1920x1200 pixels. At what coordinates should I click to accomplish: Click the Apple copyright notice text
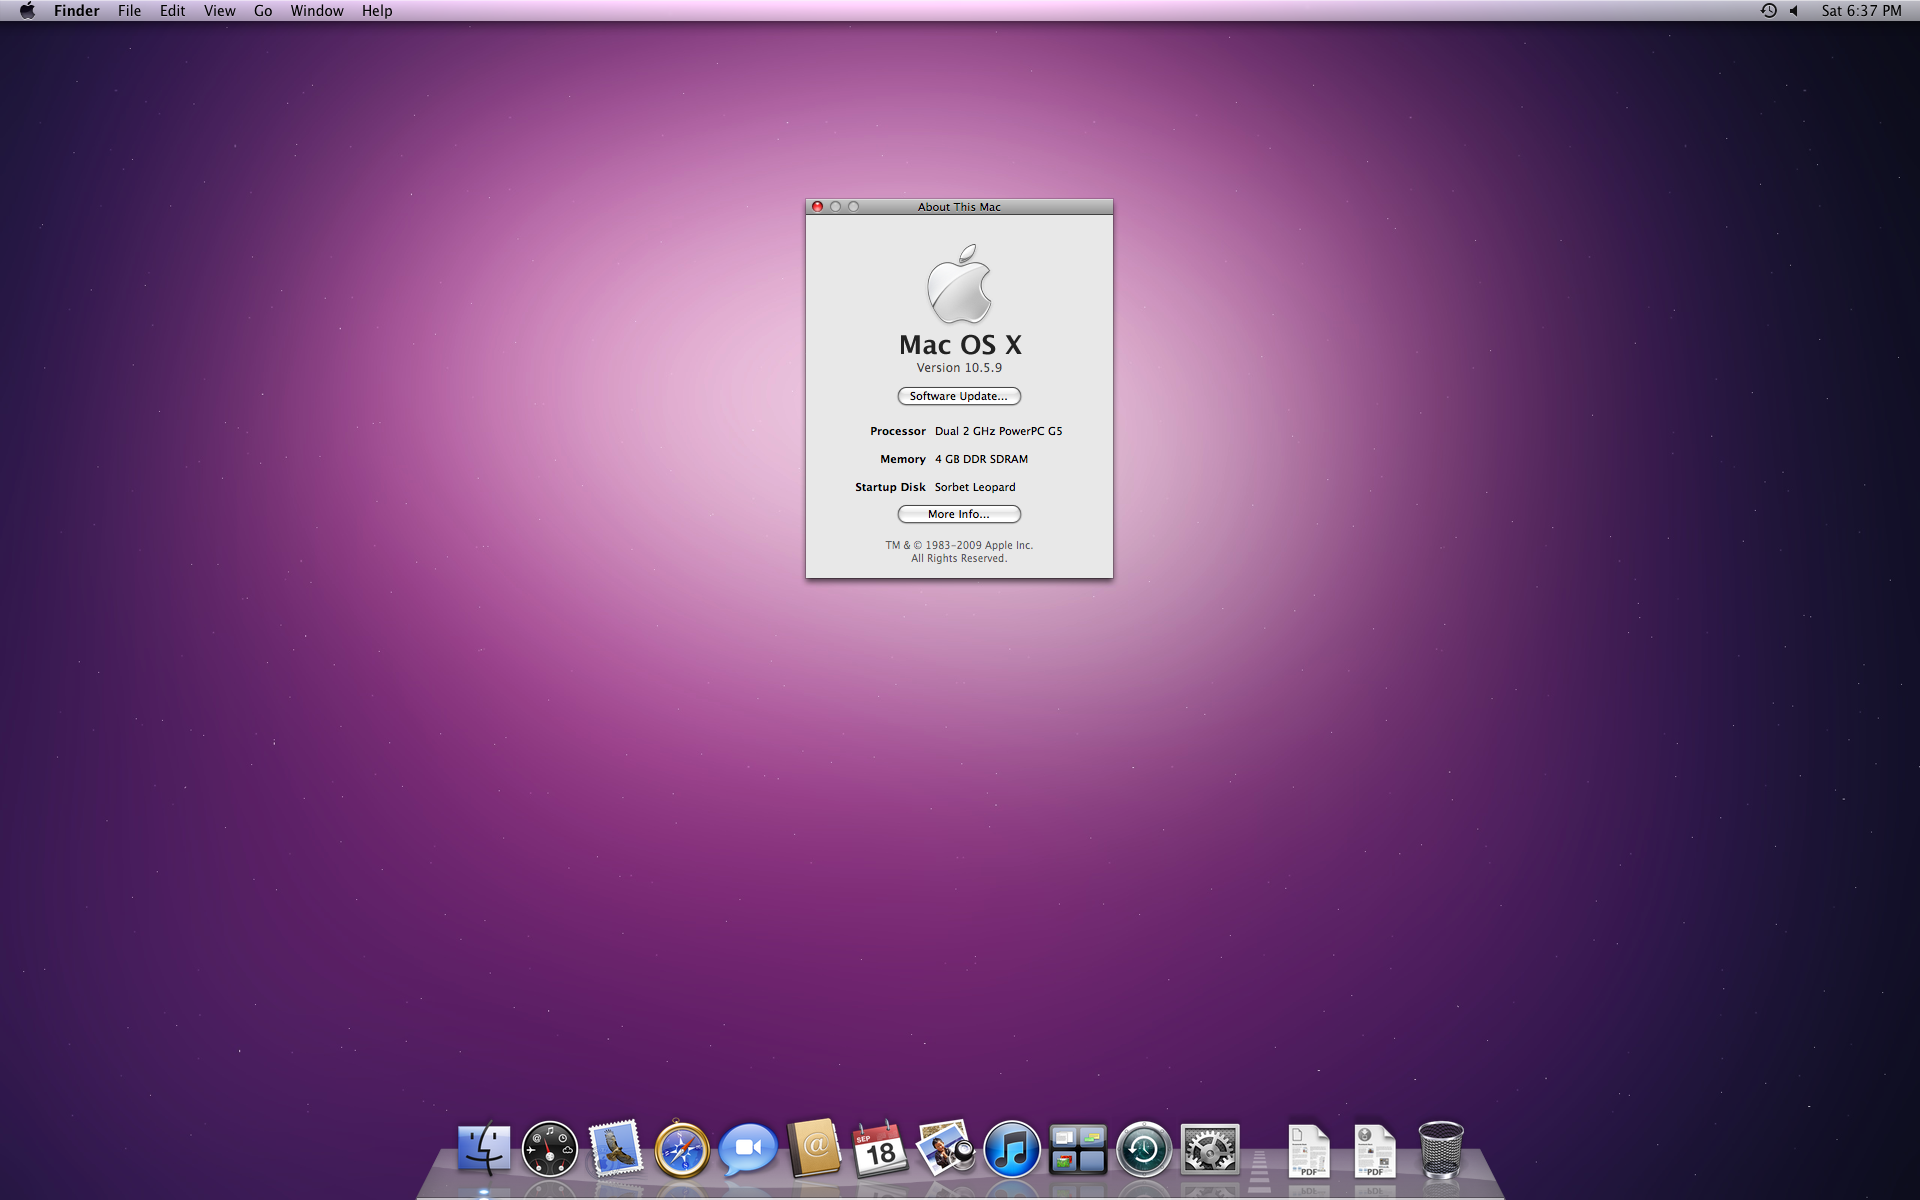959,552
